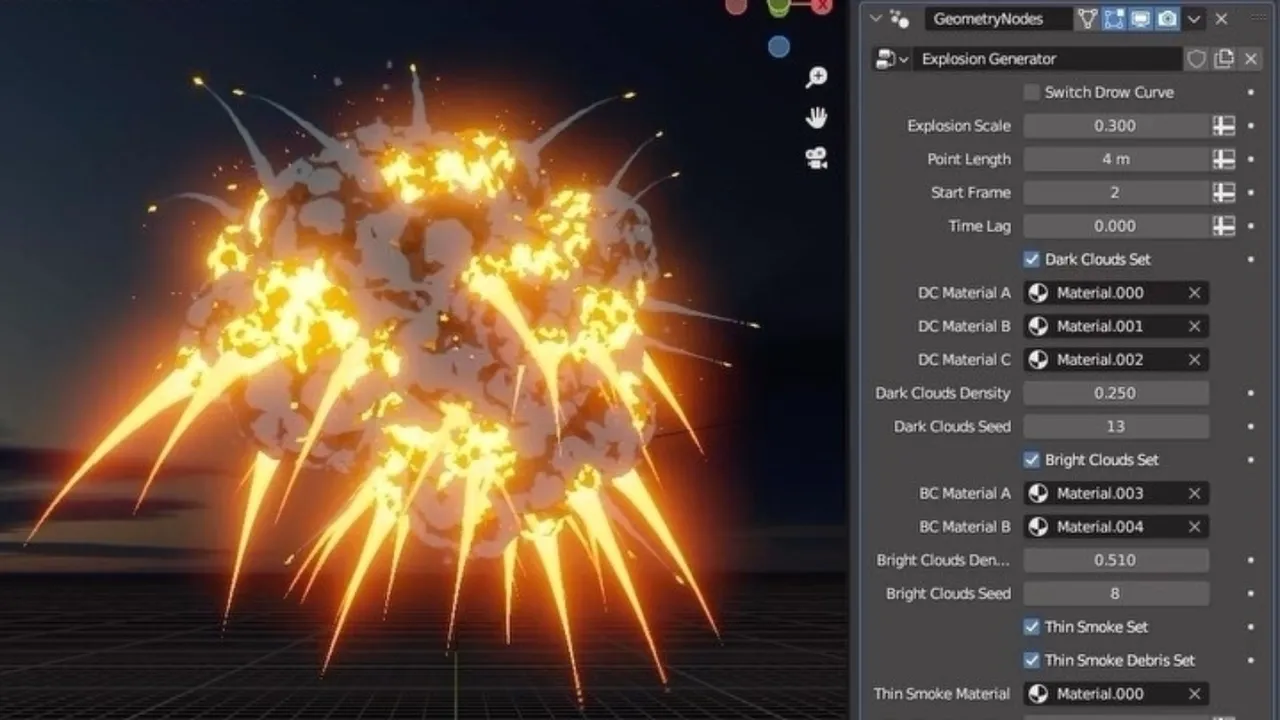Disable the Dark Clouds Set checkbox
The height and width of the screenshot is (720, 1280).
[x=1031, y=259]
